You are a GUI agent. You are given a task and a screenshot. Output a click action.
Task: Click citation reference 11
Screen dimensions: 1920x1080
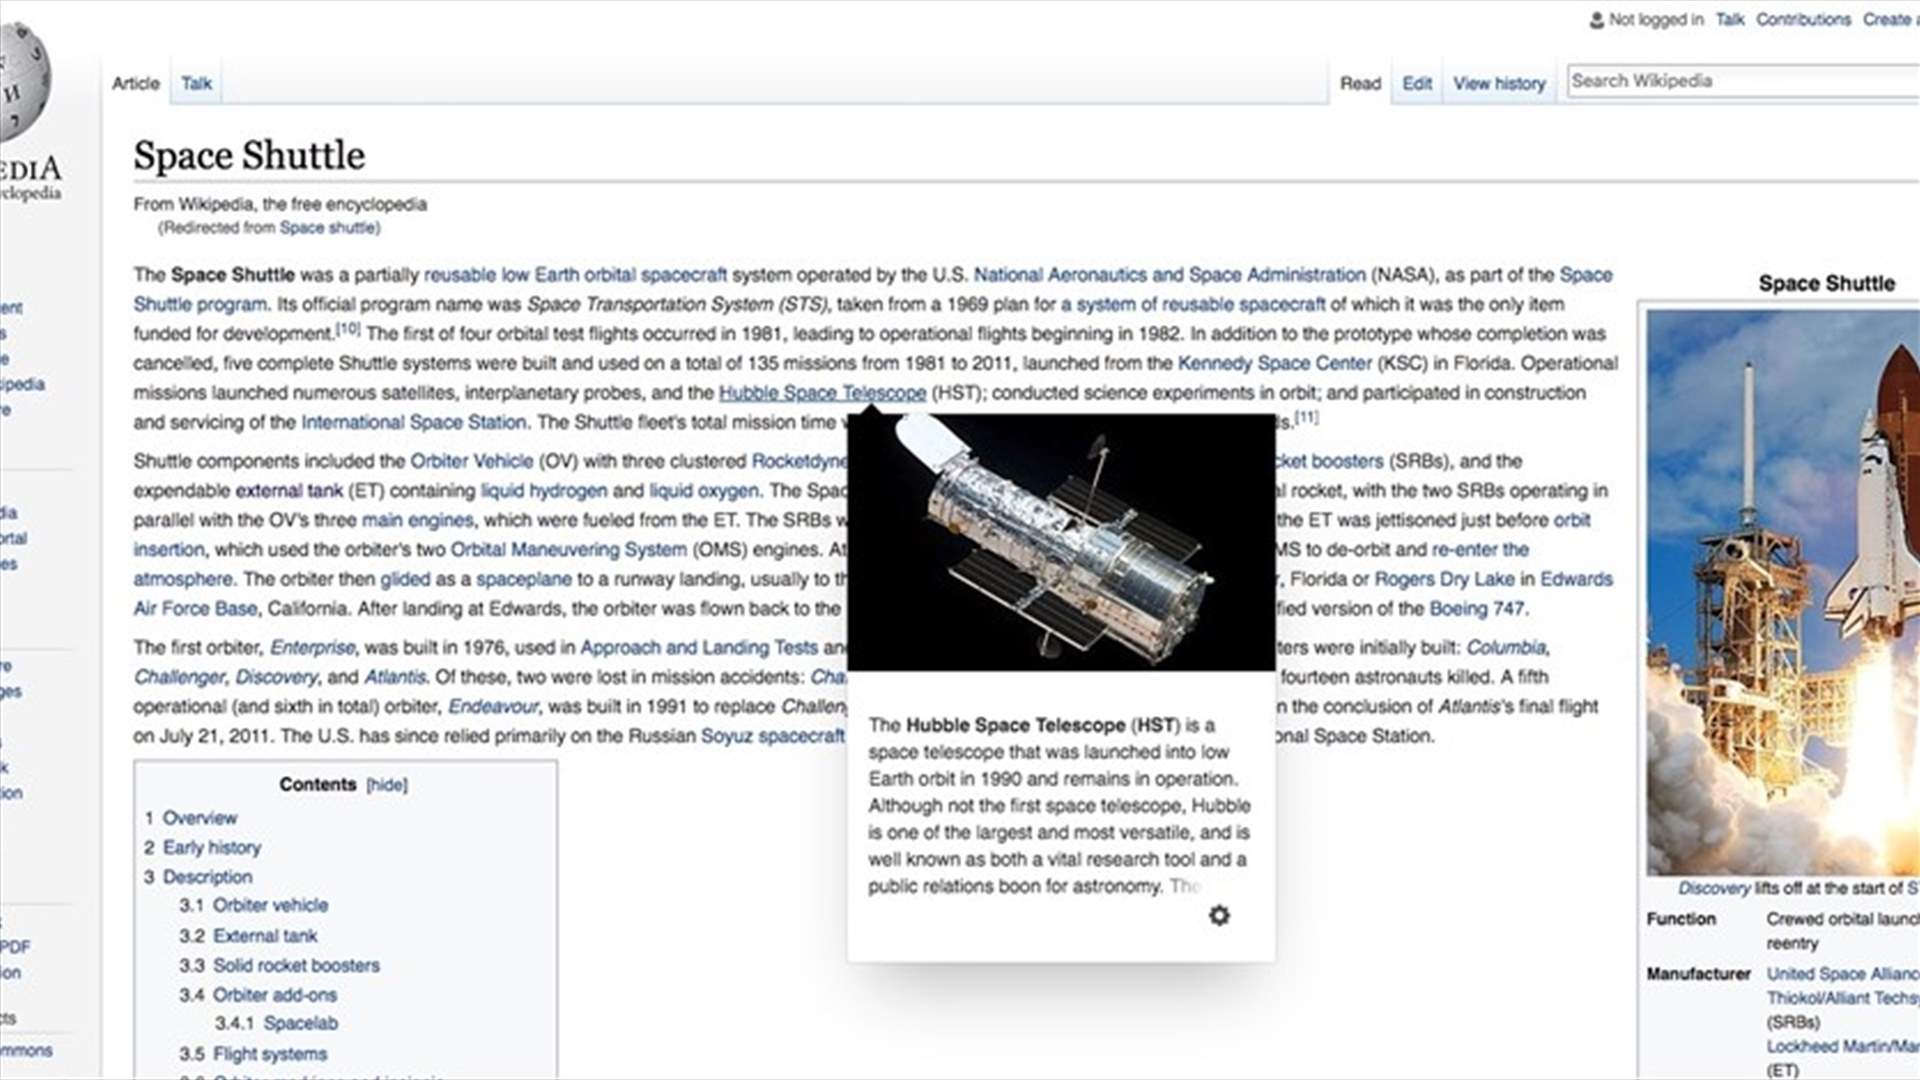pyautogui.click(x=1307, y=417)
